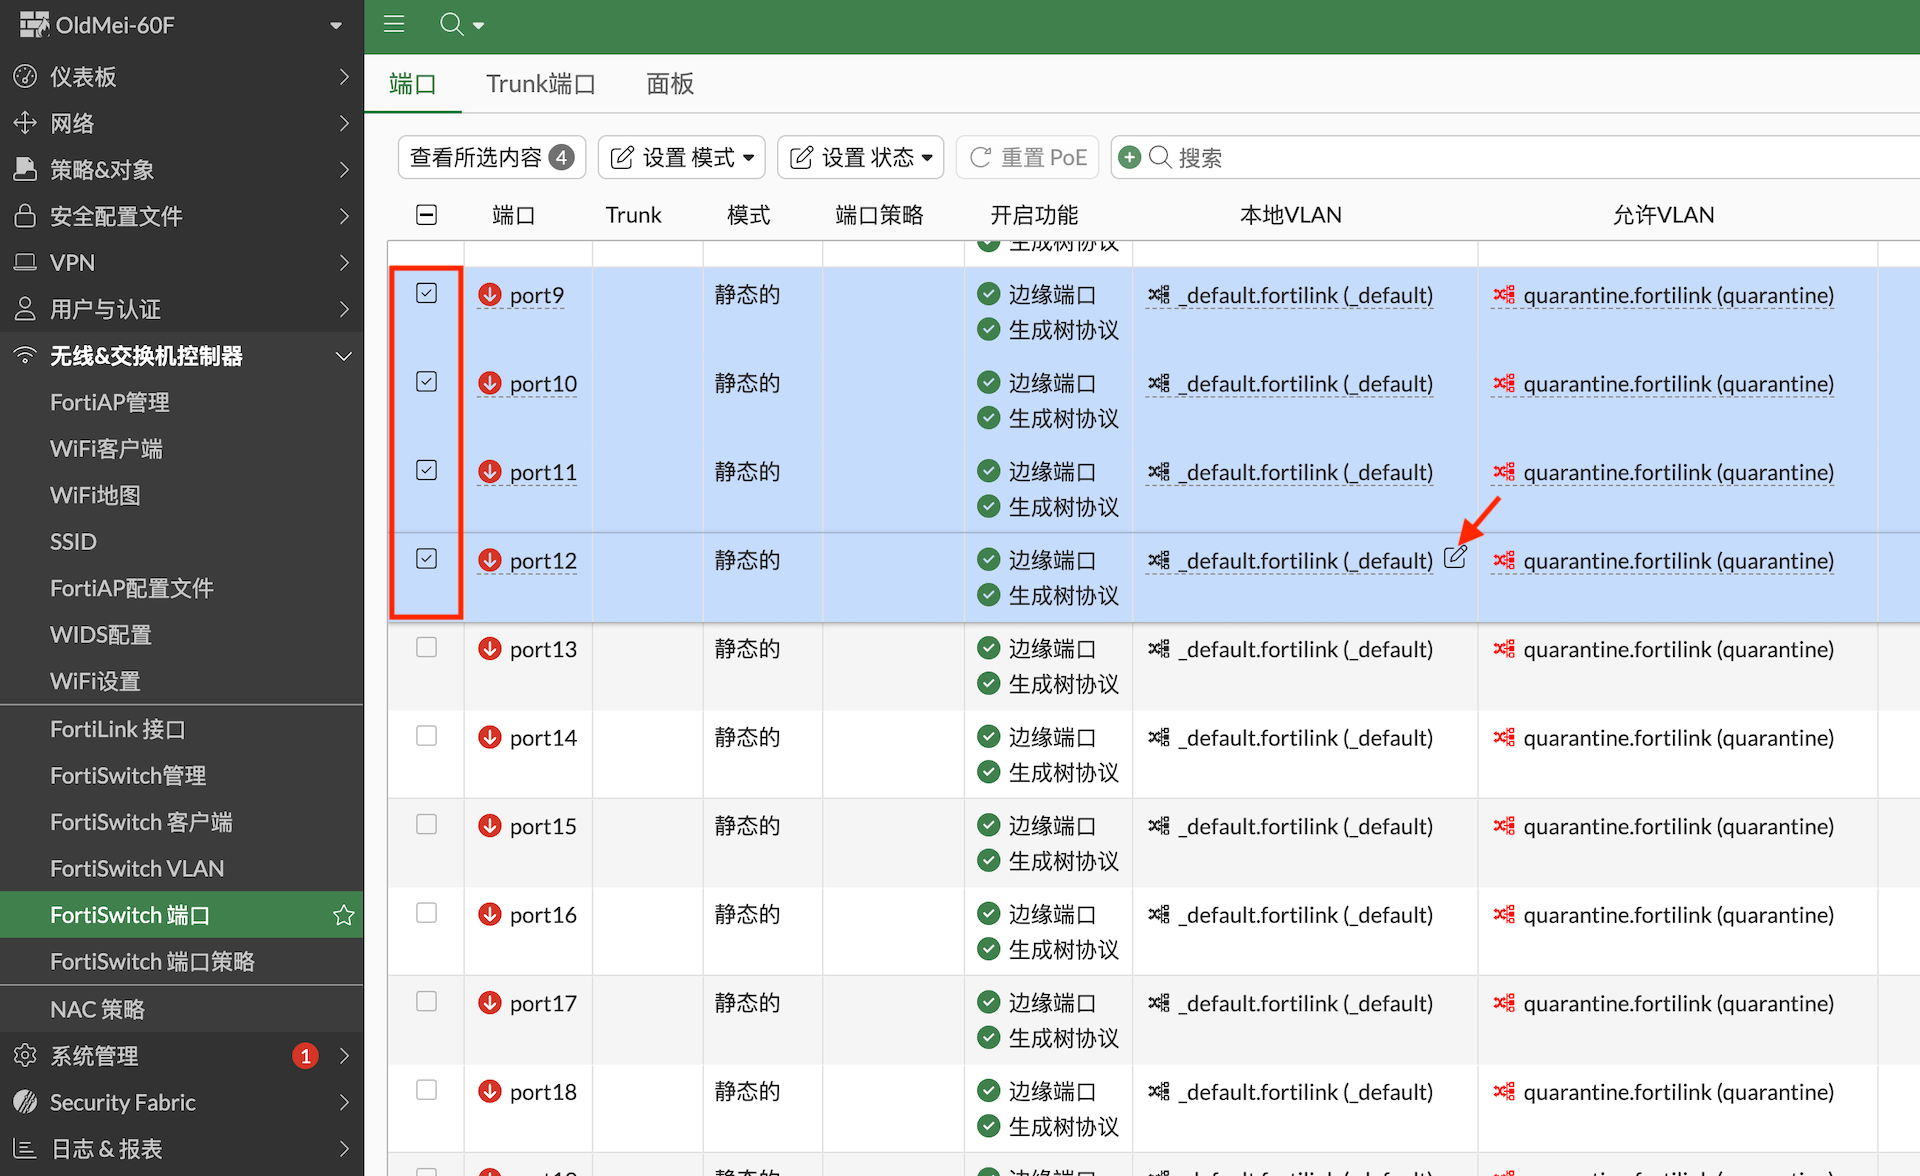Expand the 网络 menu chevron
1920x1176 pixels.
[x=344, y=123]
